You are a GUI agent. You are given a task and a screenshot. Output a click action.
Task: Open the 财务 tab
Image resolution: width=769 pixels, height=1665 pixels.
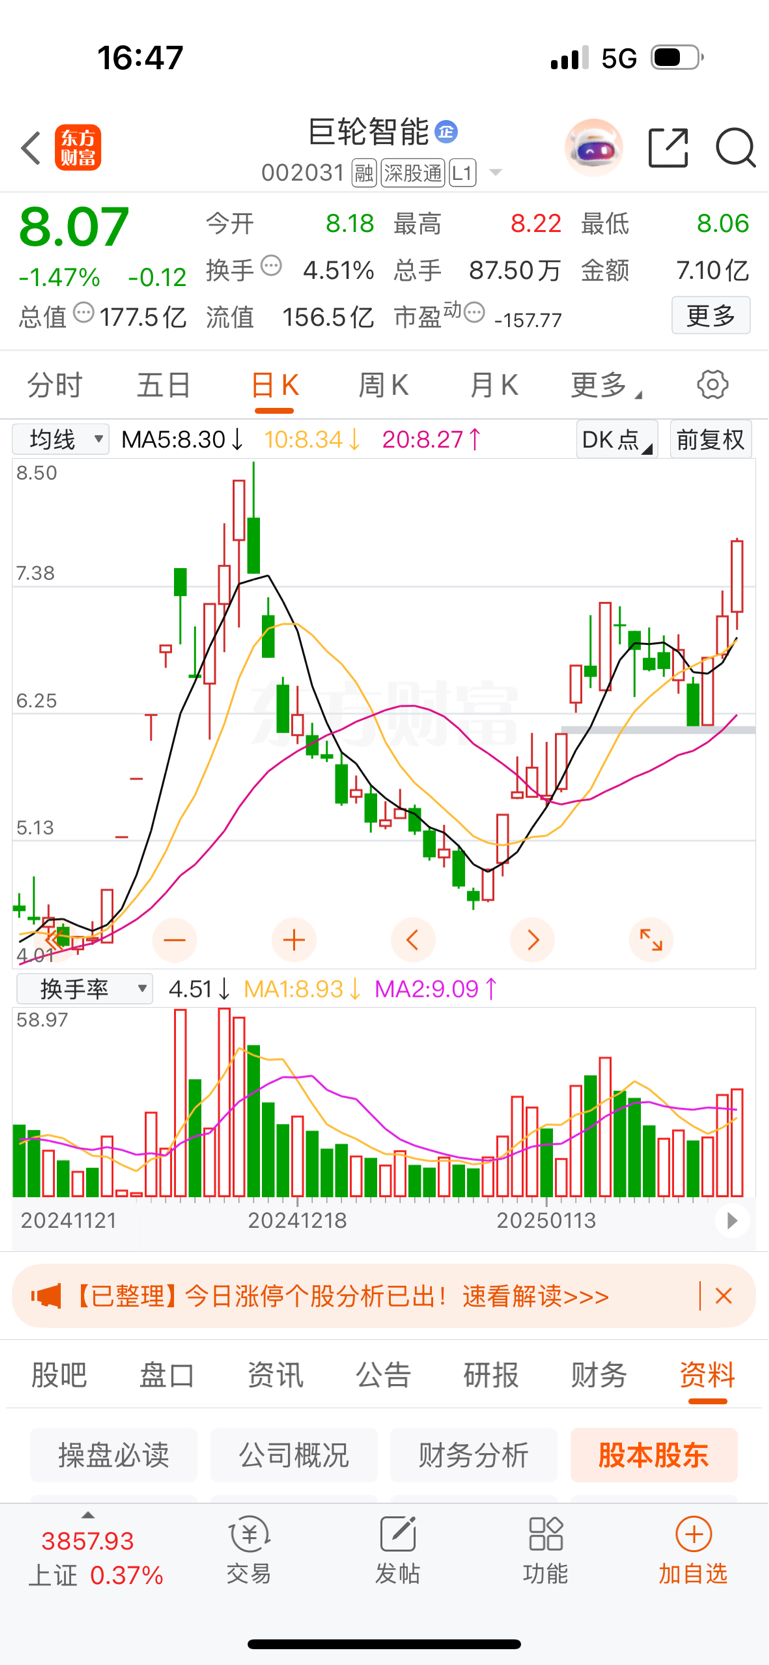pos(599,1375)
